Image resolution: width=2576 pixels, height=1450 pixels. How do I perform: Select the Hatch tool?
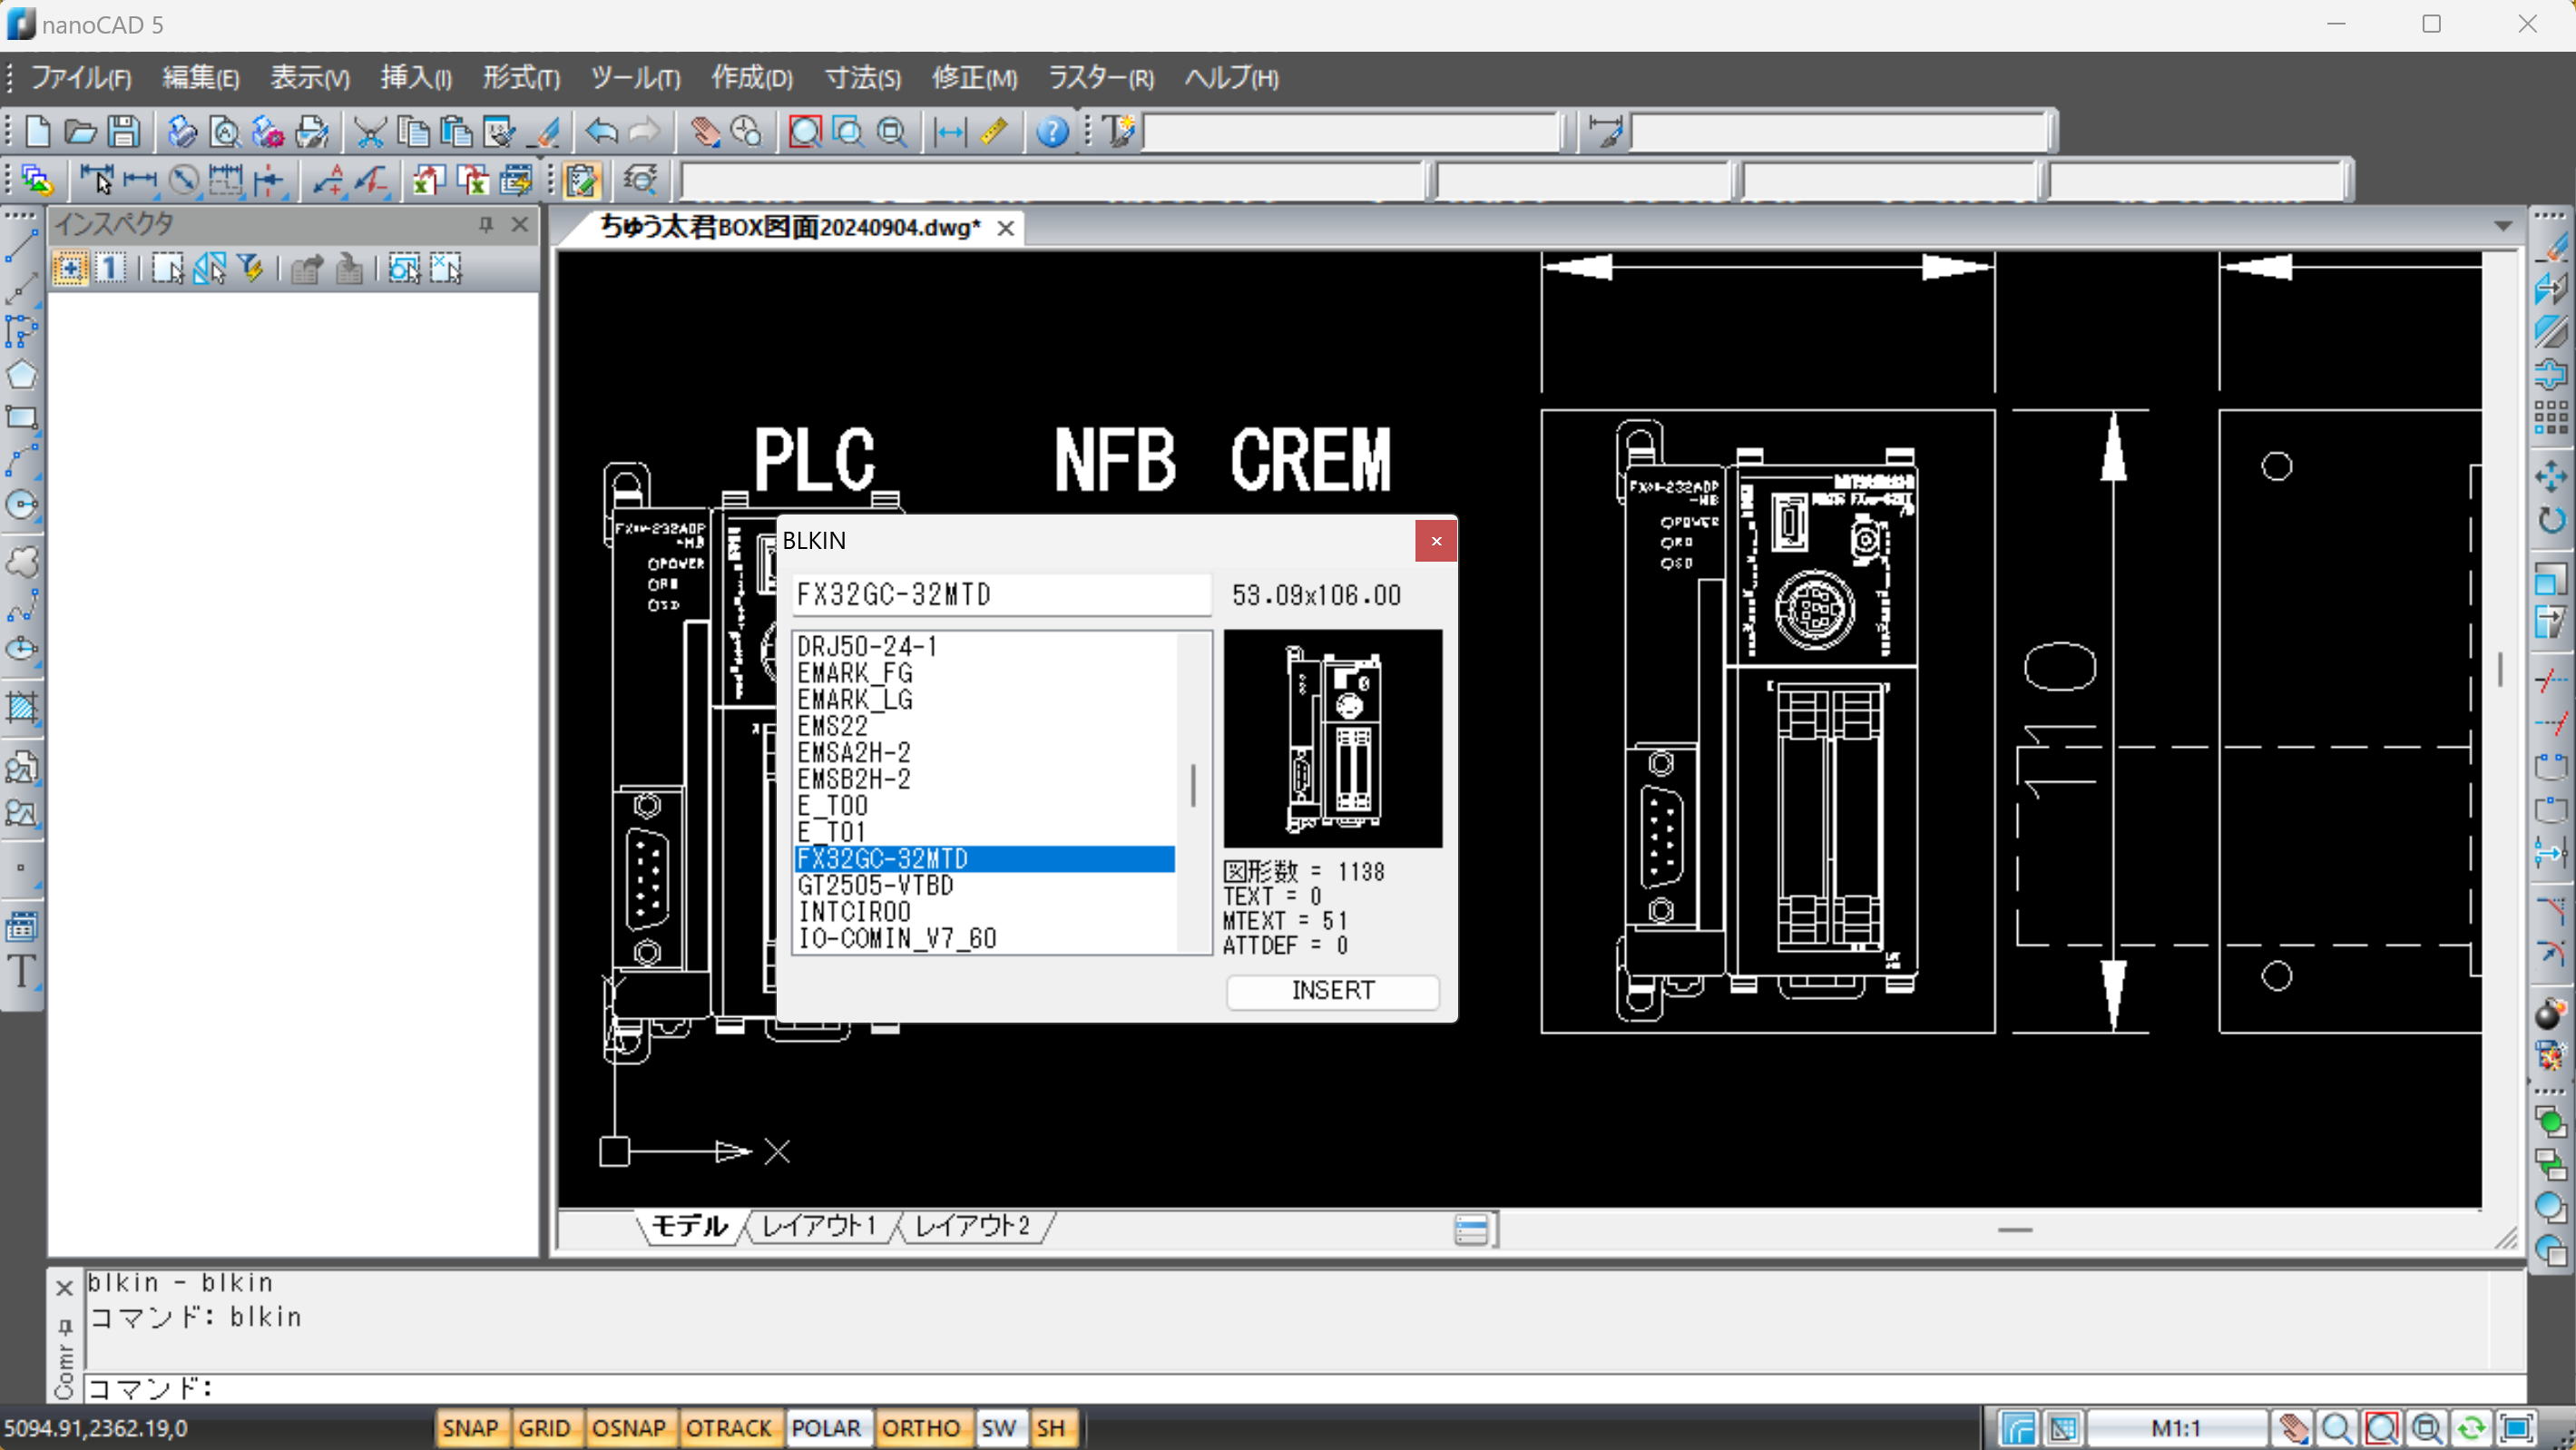(21, 706)
